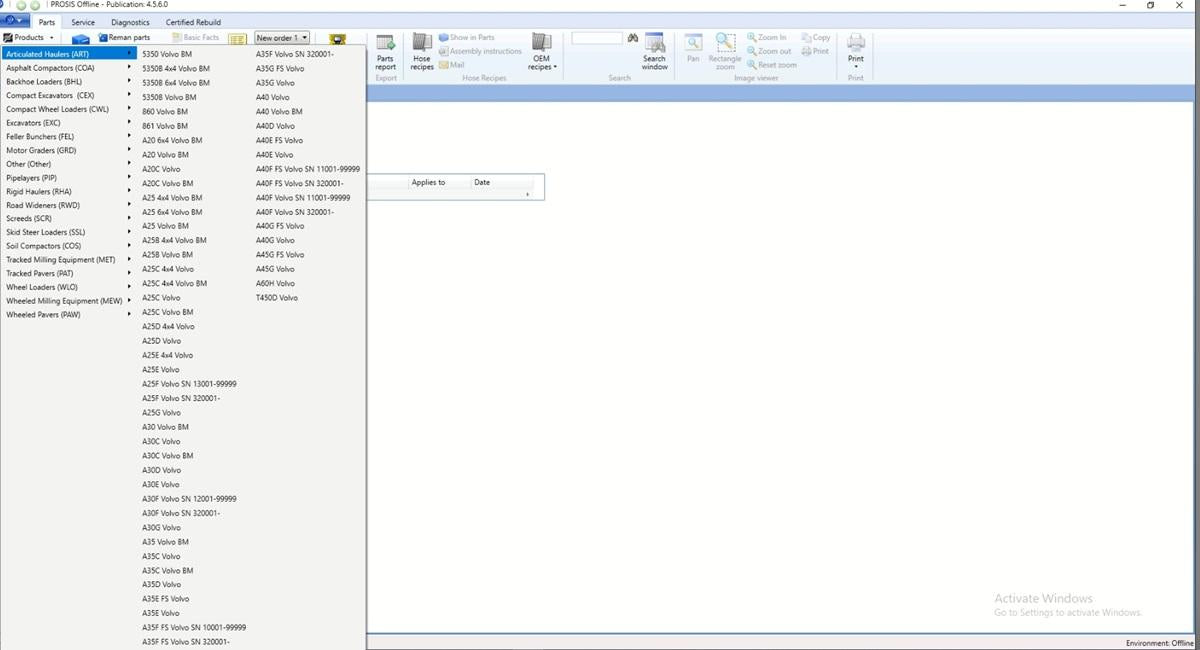Choose model A35F Volvo SN 320001-
Image resolution: width=1200 pixels, height=650 pixels.
pos(295,54)
